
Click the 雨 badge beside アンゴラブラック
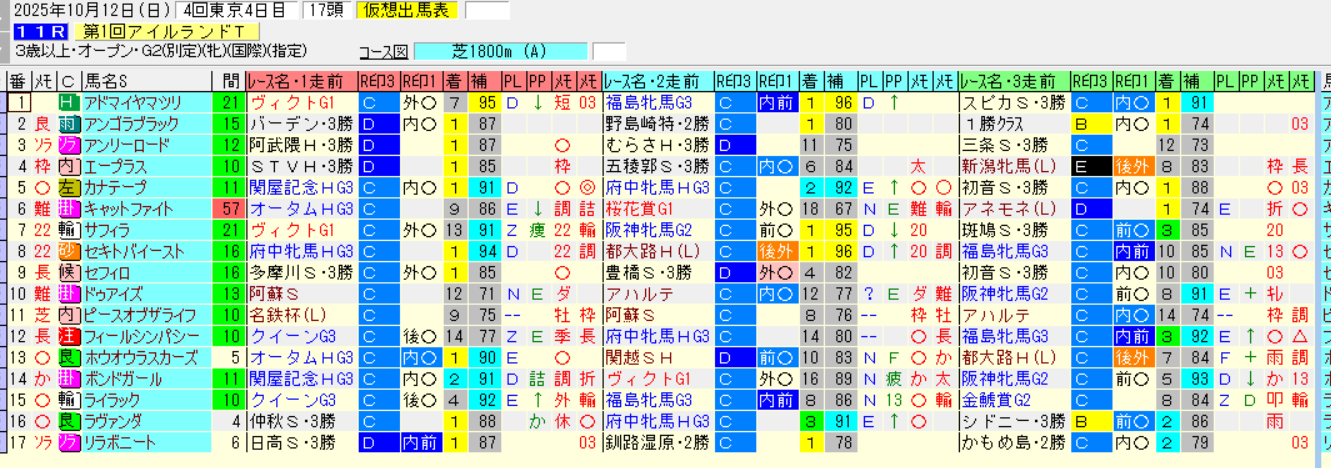[x=69, y=124]
